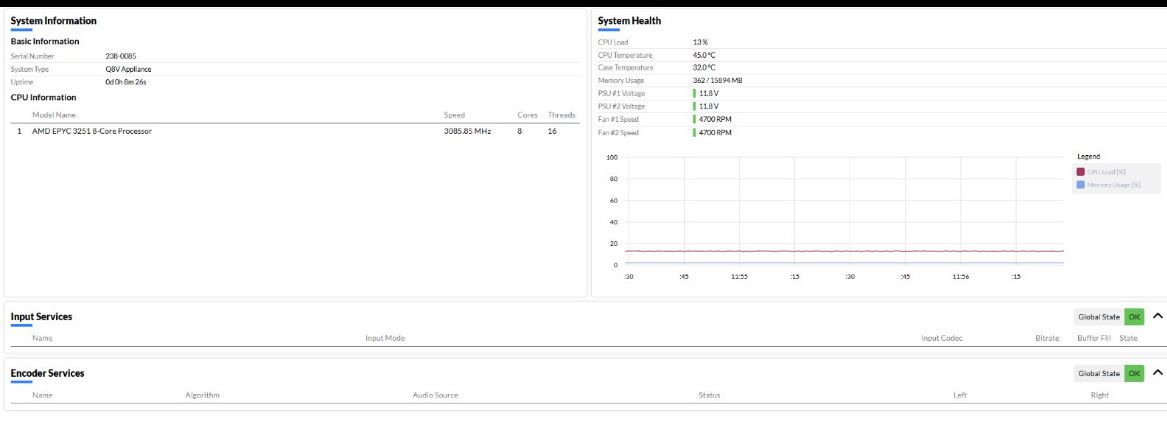The height and width of the screenshot is (434, 1167).
Task: Click the System Information heading
Action: coord(54,21)
